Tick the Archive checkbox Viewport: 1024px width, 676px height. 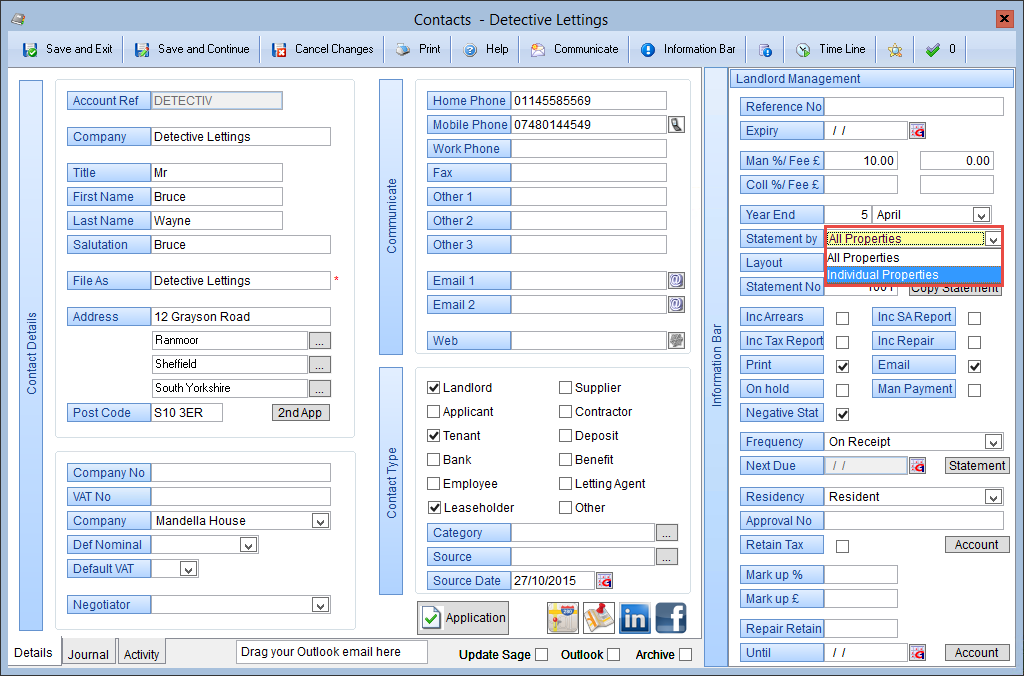(x=685, y=654)
